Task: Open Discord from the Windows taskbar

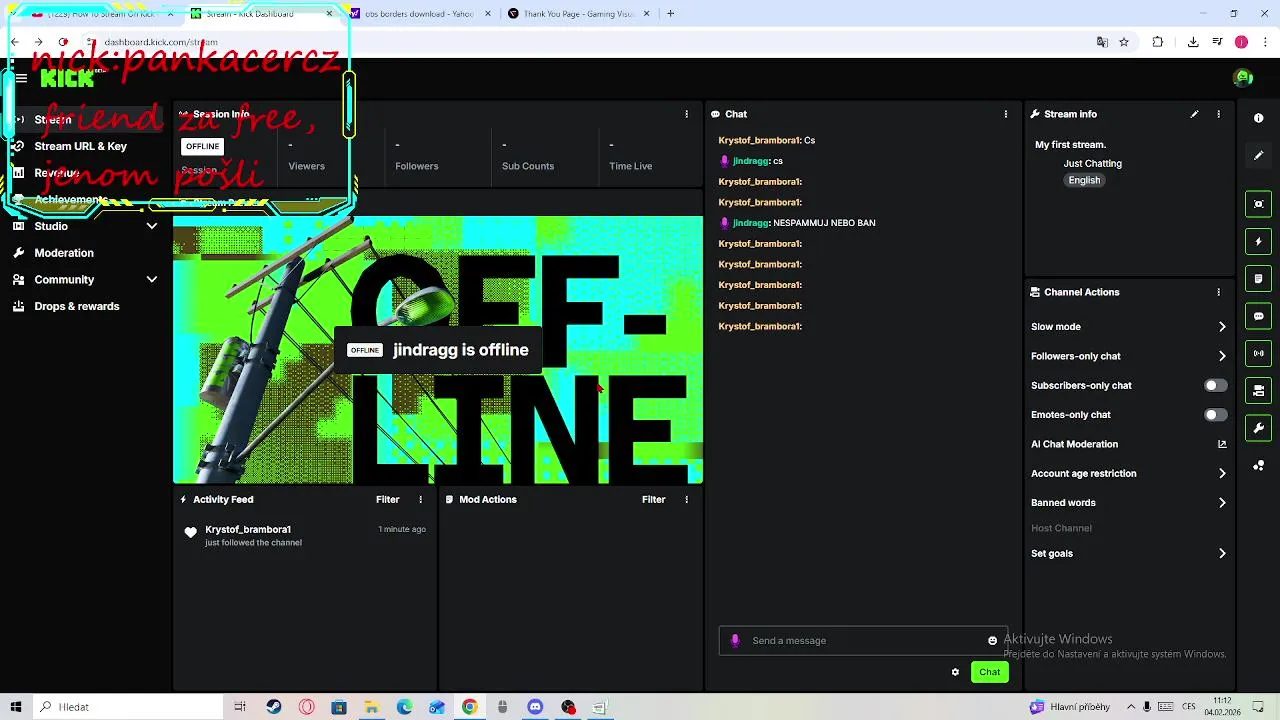Action: (x=535, y=707)
